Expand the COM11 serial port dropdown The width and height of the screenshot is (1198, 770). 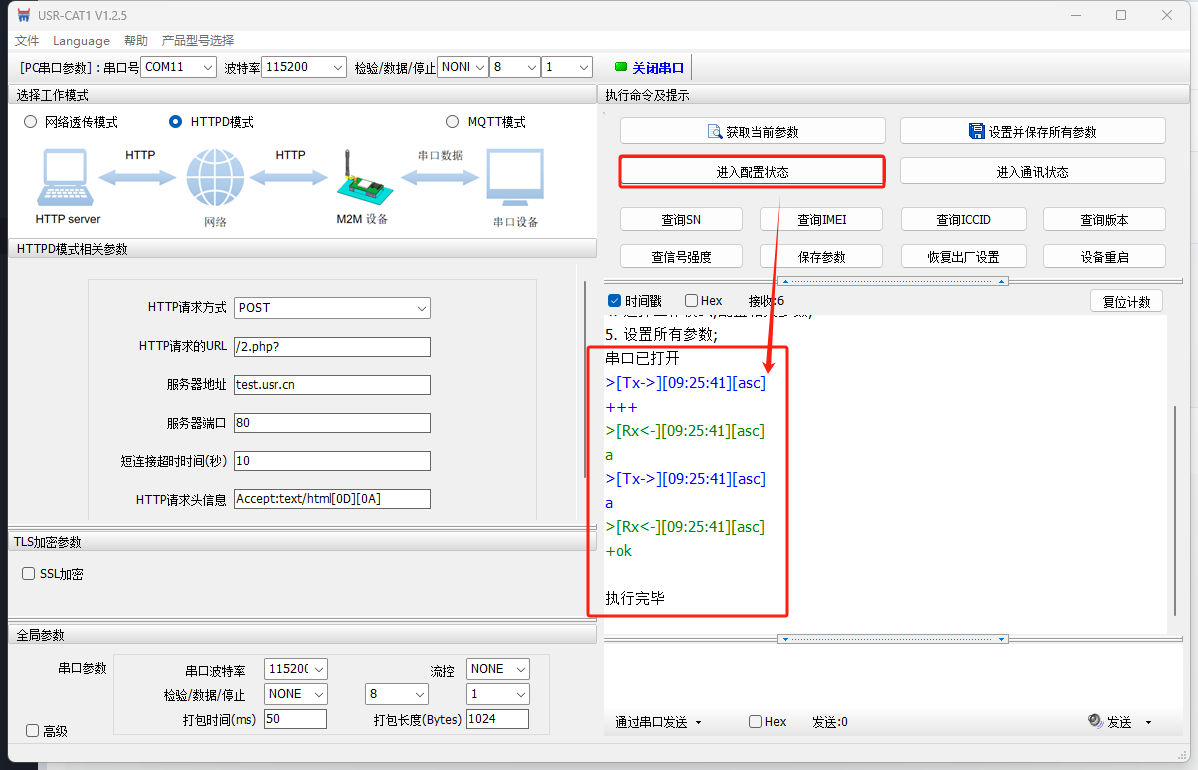tap(178, 67)
